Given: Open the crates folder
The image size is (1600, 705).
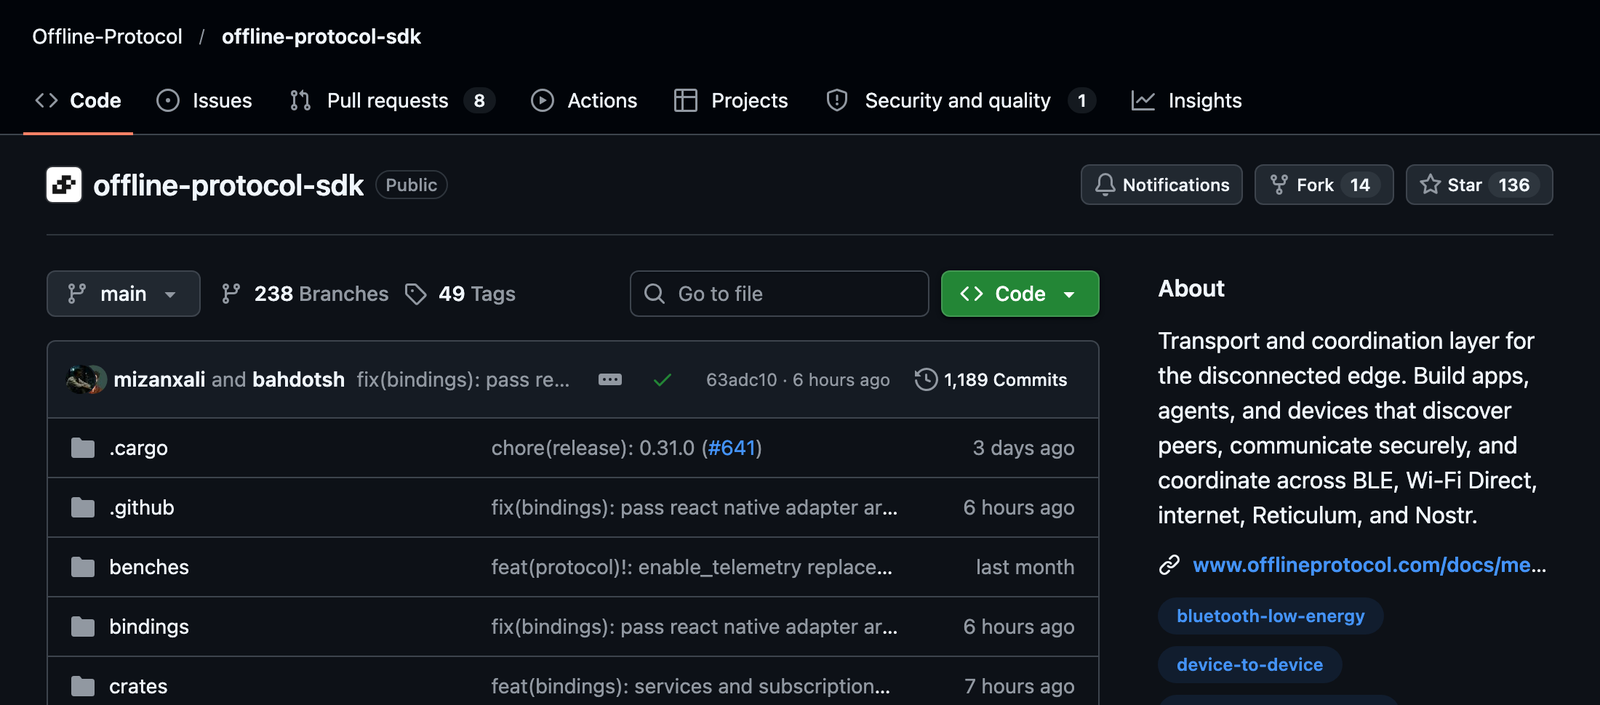Looking at the screenshot, I should tap(138, 687).
